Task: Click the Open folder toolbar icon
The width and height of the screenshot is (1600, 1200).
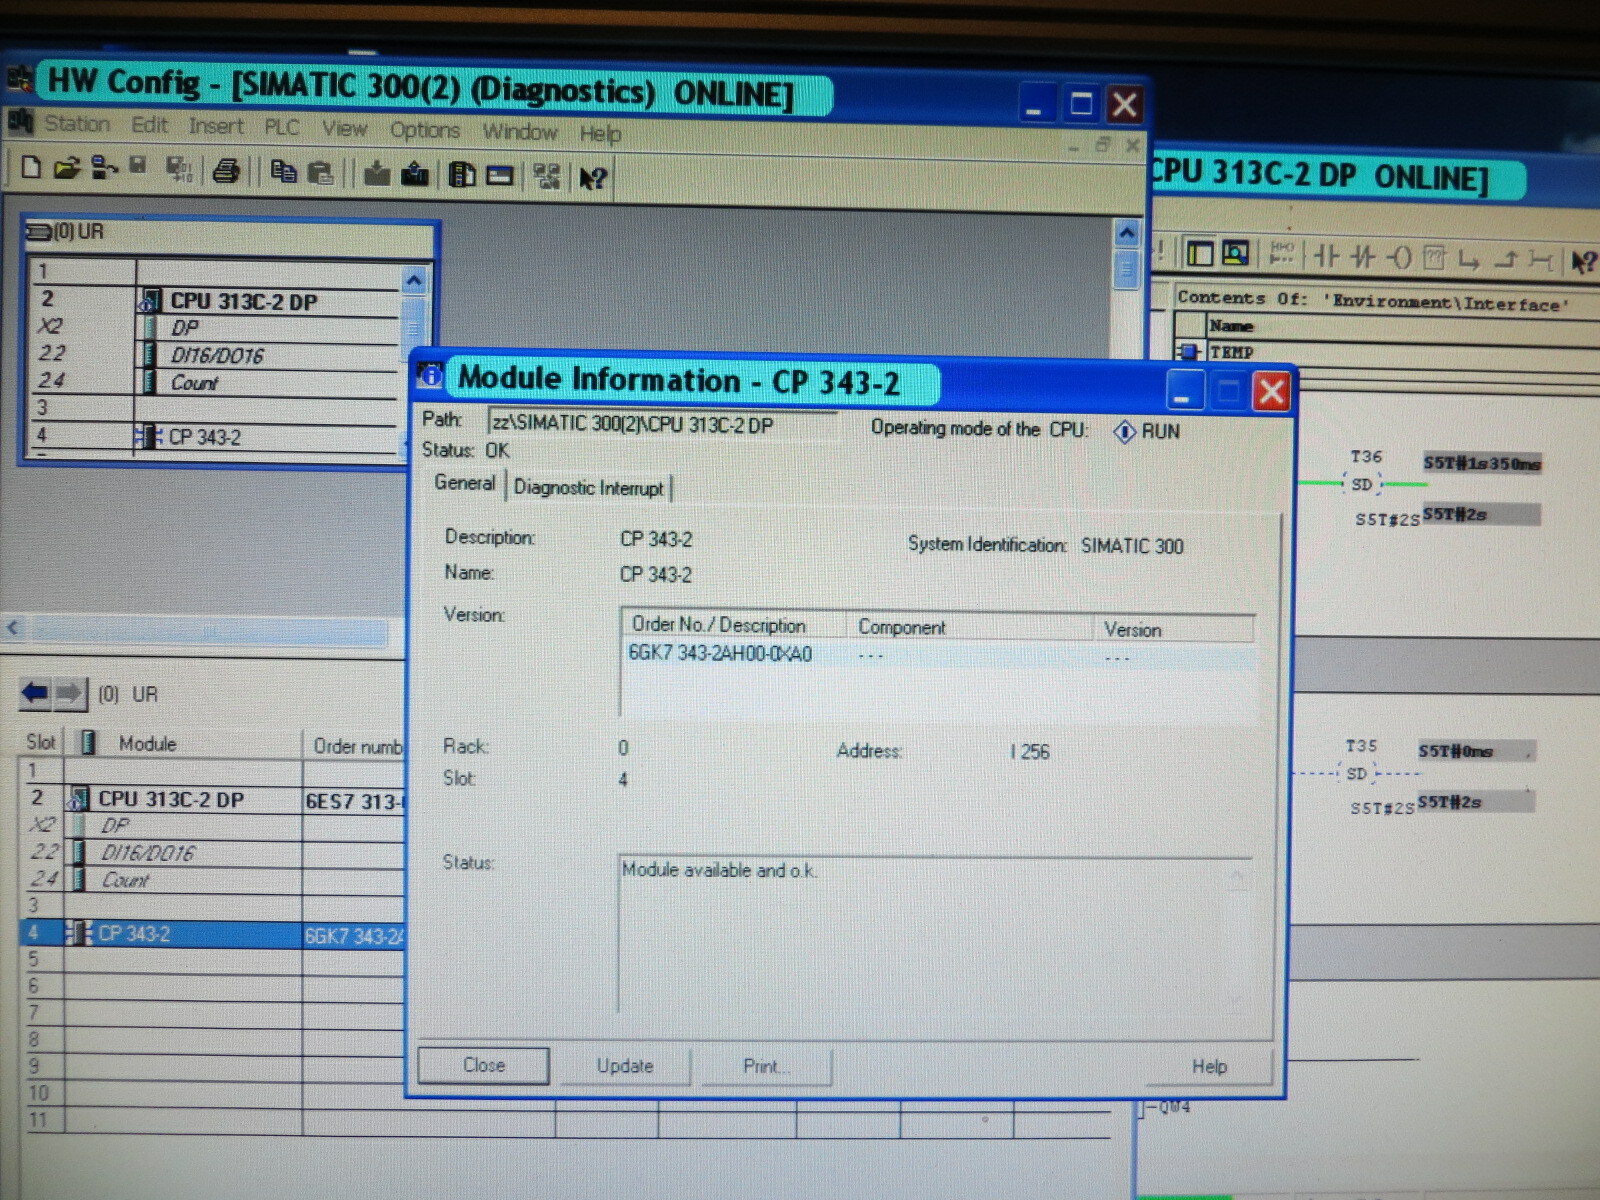Action: 66,168
